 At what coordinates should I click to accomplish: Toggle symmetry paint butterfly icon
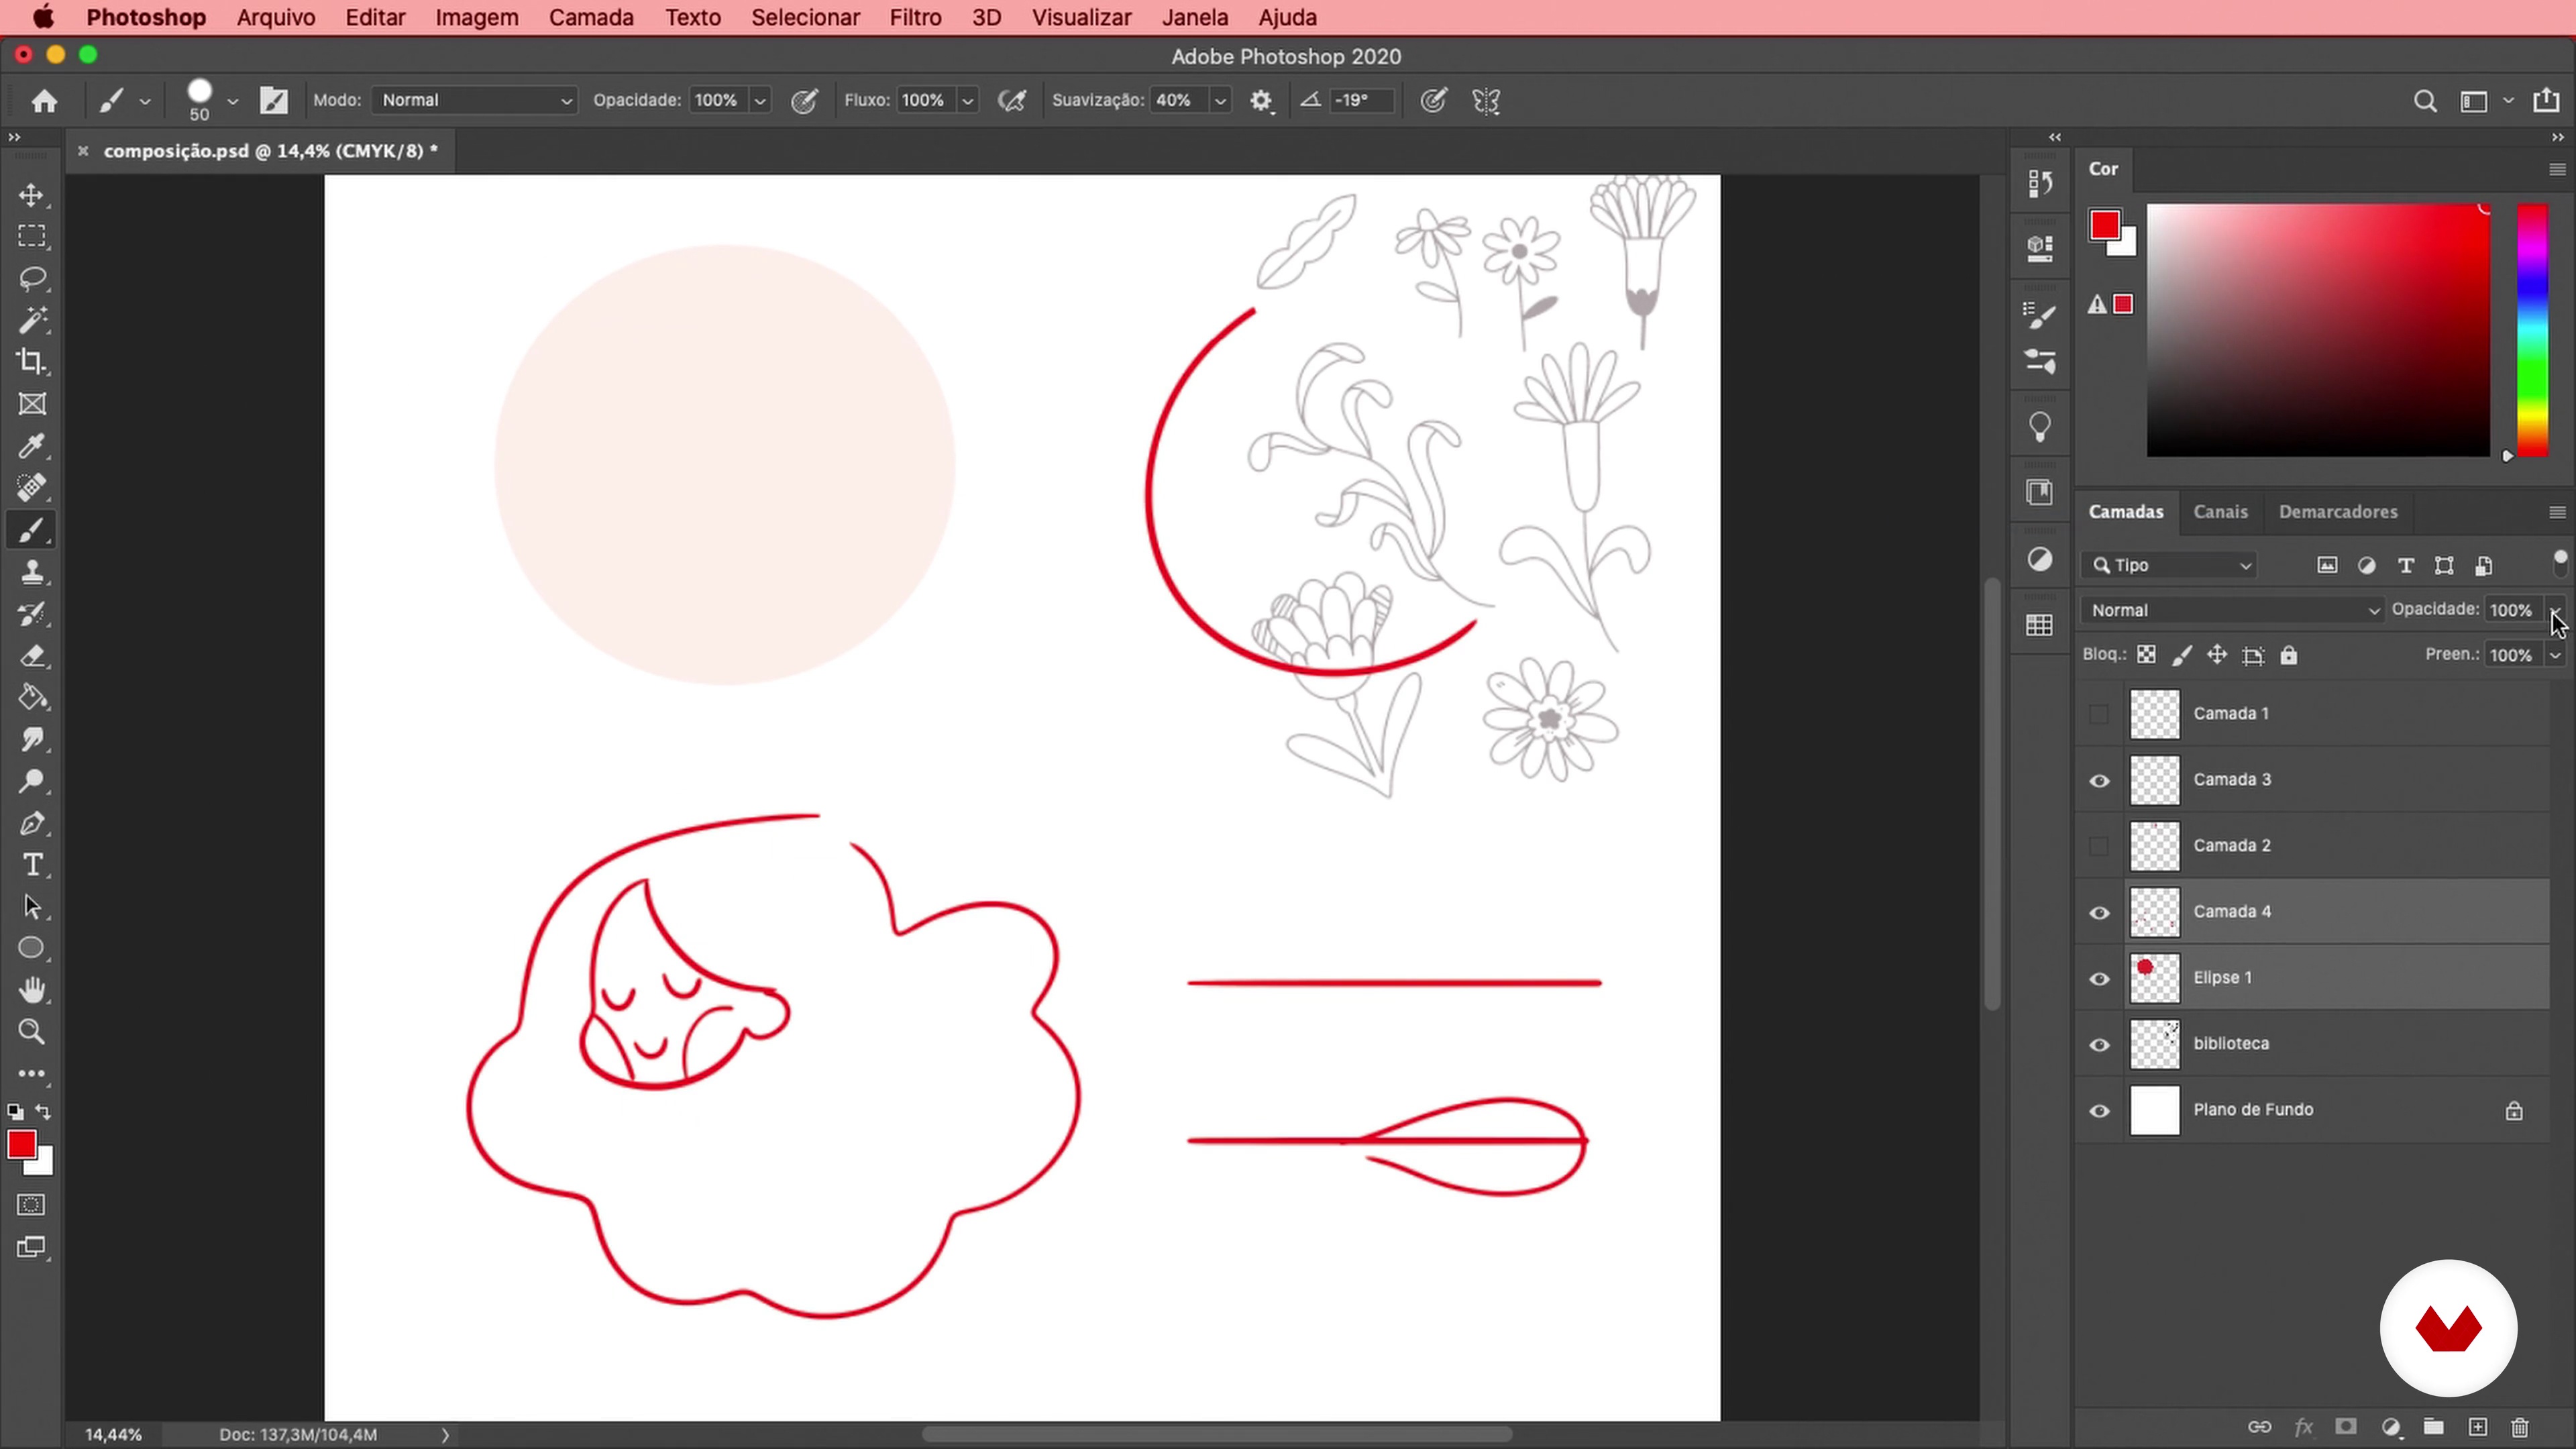1487,100
